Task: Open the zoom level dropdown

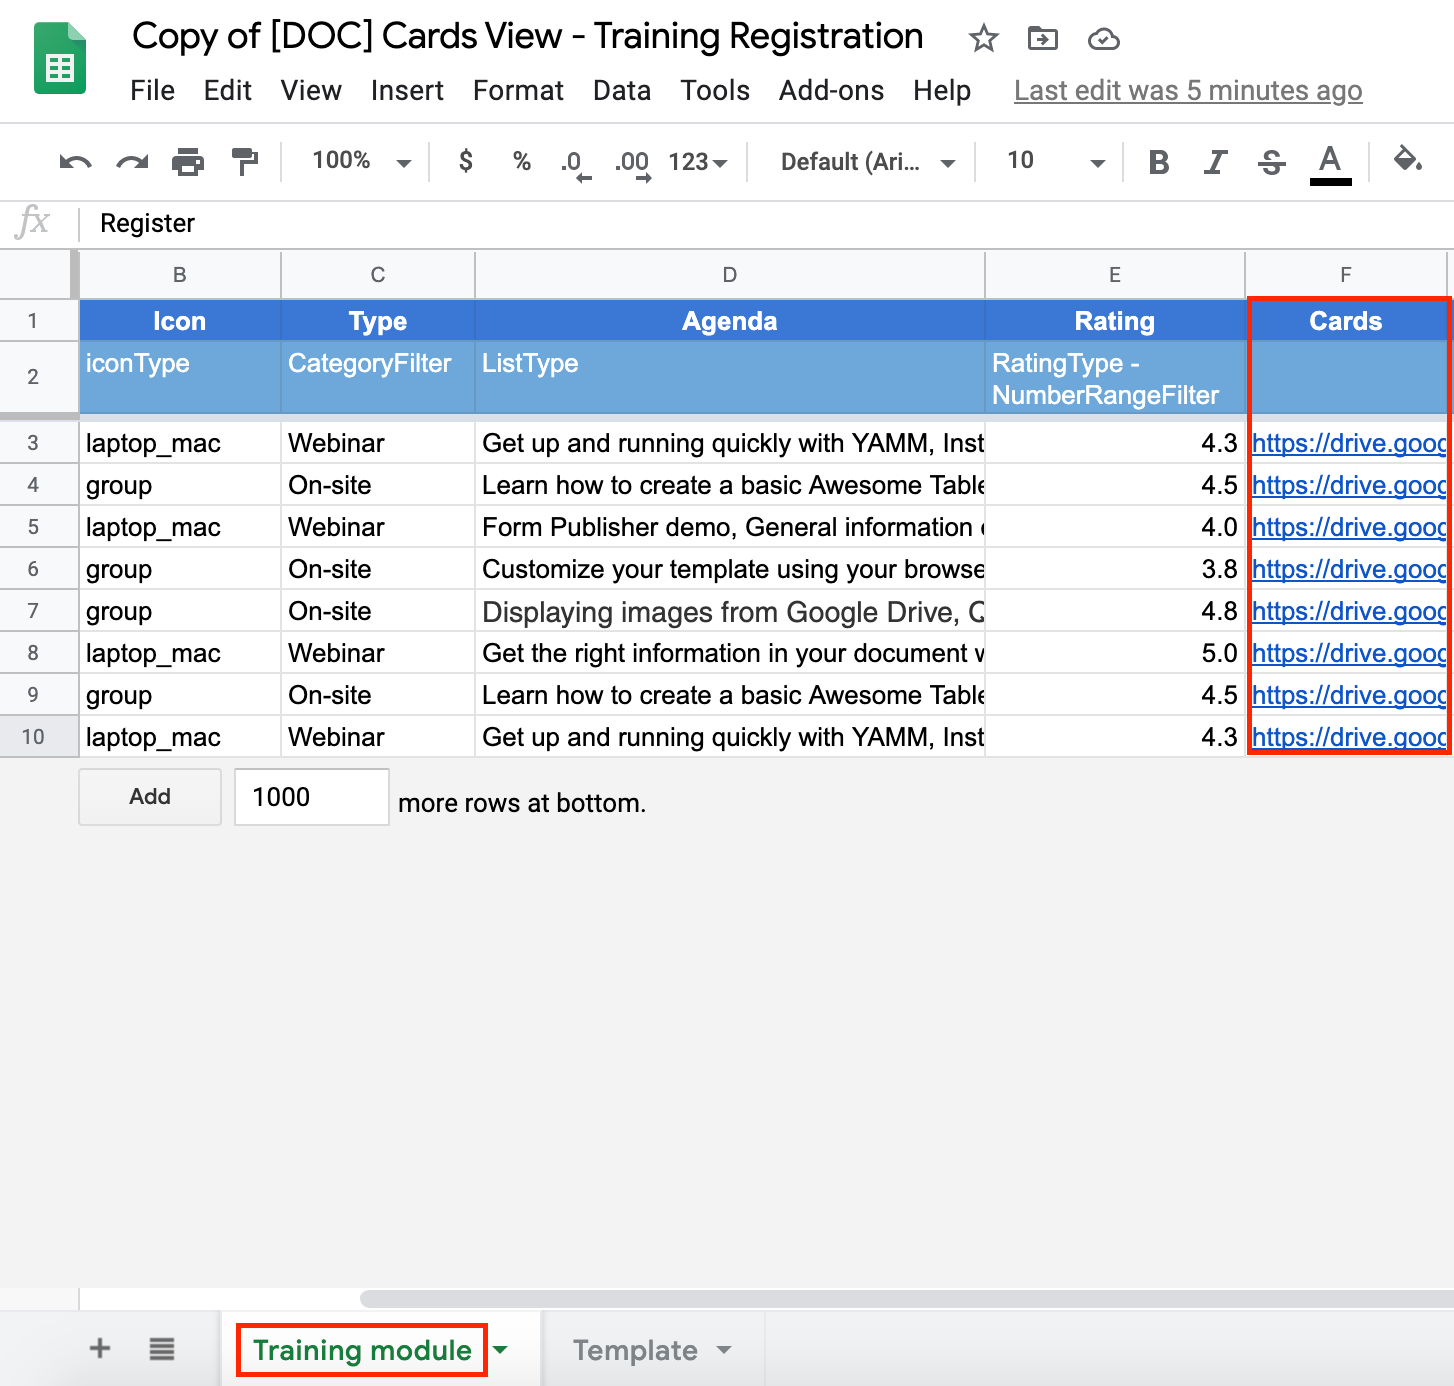Action: 361,161
